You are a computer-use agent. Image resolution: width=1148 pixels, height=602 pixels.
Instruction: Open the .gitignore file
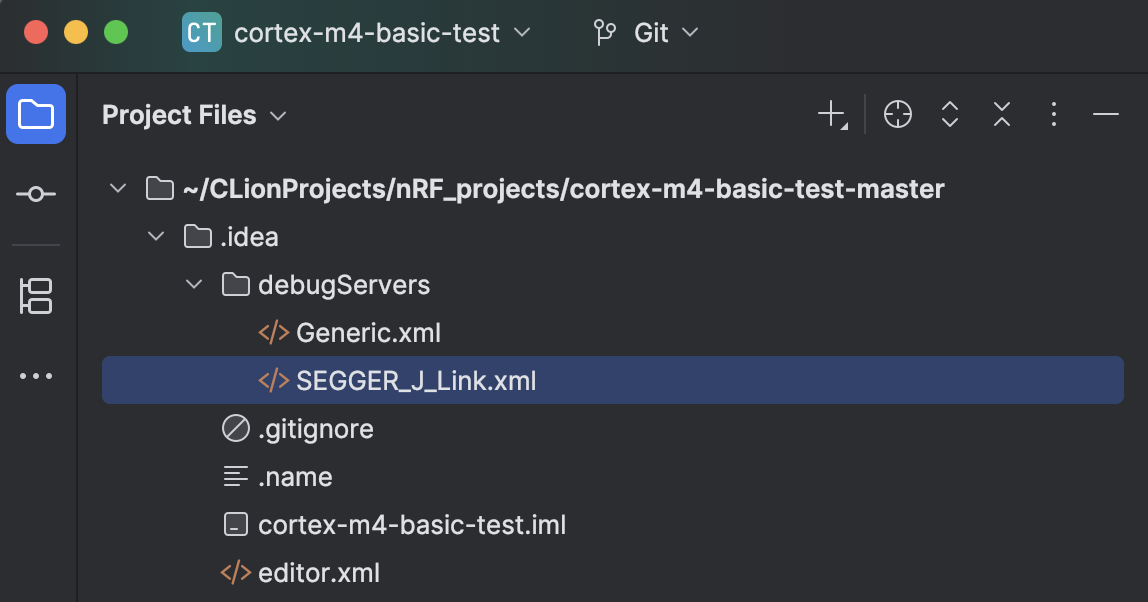[316, 428]
